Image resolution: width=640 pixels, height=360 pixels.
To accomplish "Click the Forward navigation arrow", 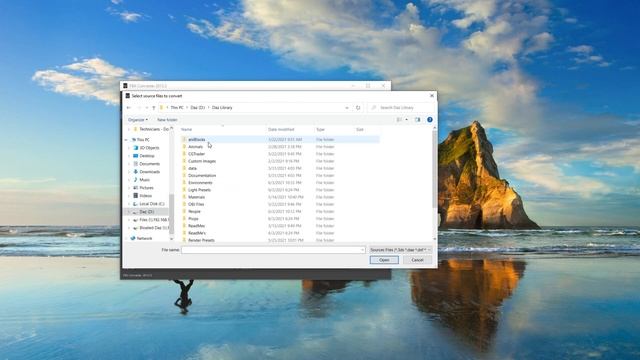I will [139, 108].
